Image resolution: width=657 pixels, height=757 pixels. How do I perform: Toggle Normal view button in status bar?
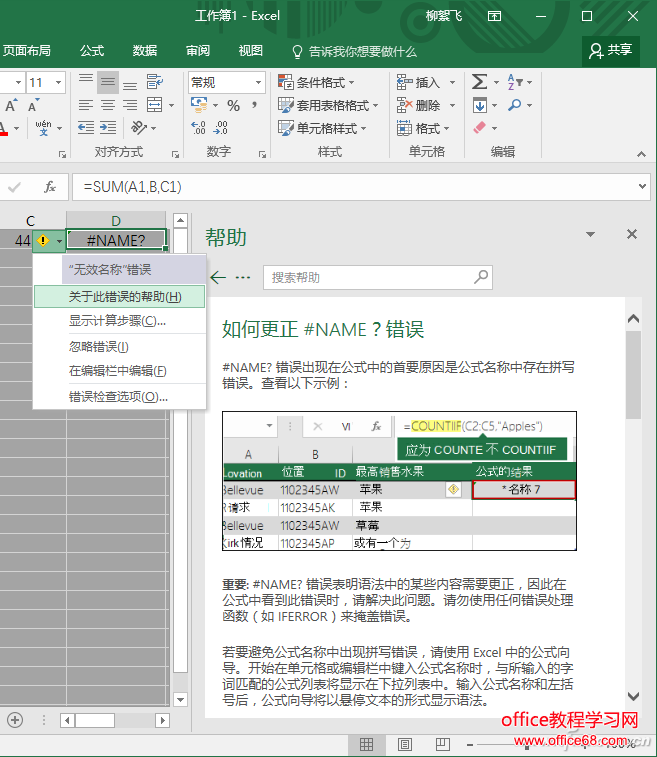pyautogui.click(x=367, y=744)
